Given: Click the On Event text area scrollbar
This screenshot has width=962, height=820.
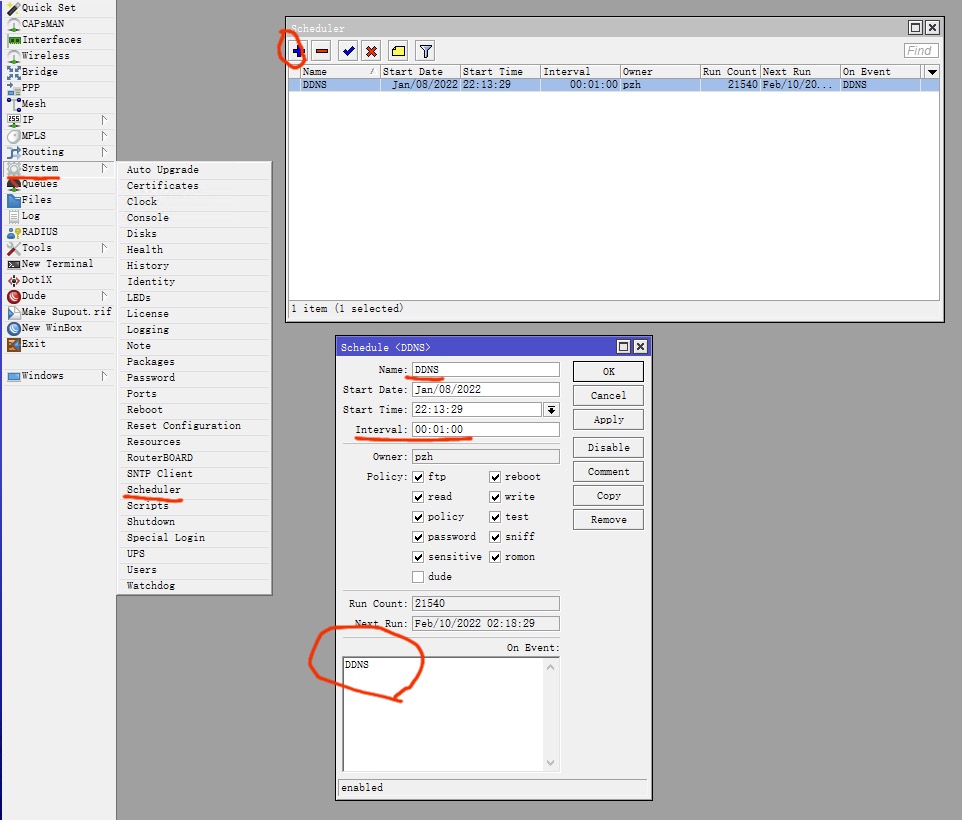Looking at the screenshot, I should click(x=550, y=714).
